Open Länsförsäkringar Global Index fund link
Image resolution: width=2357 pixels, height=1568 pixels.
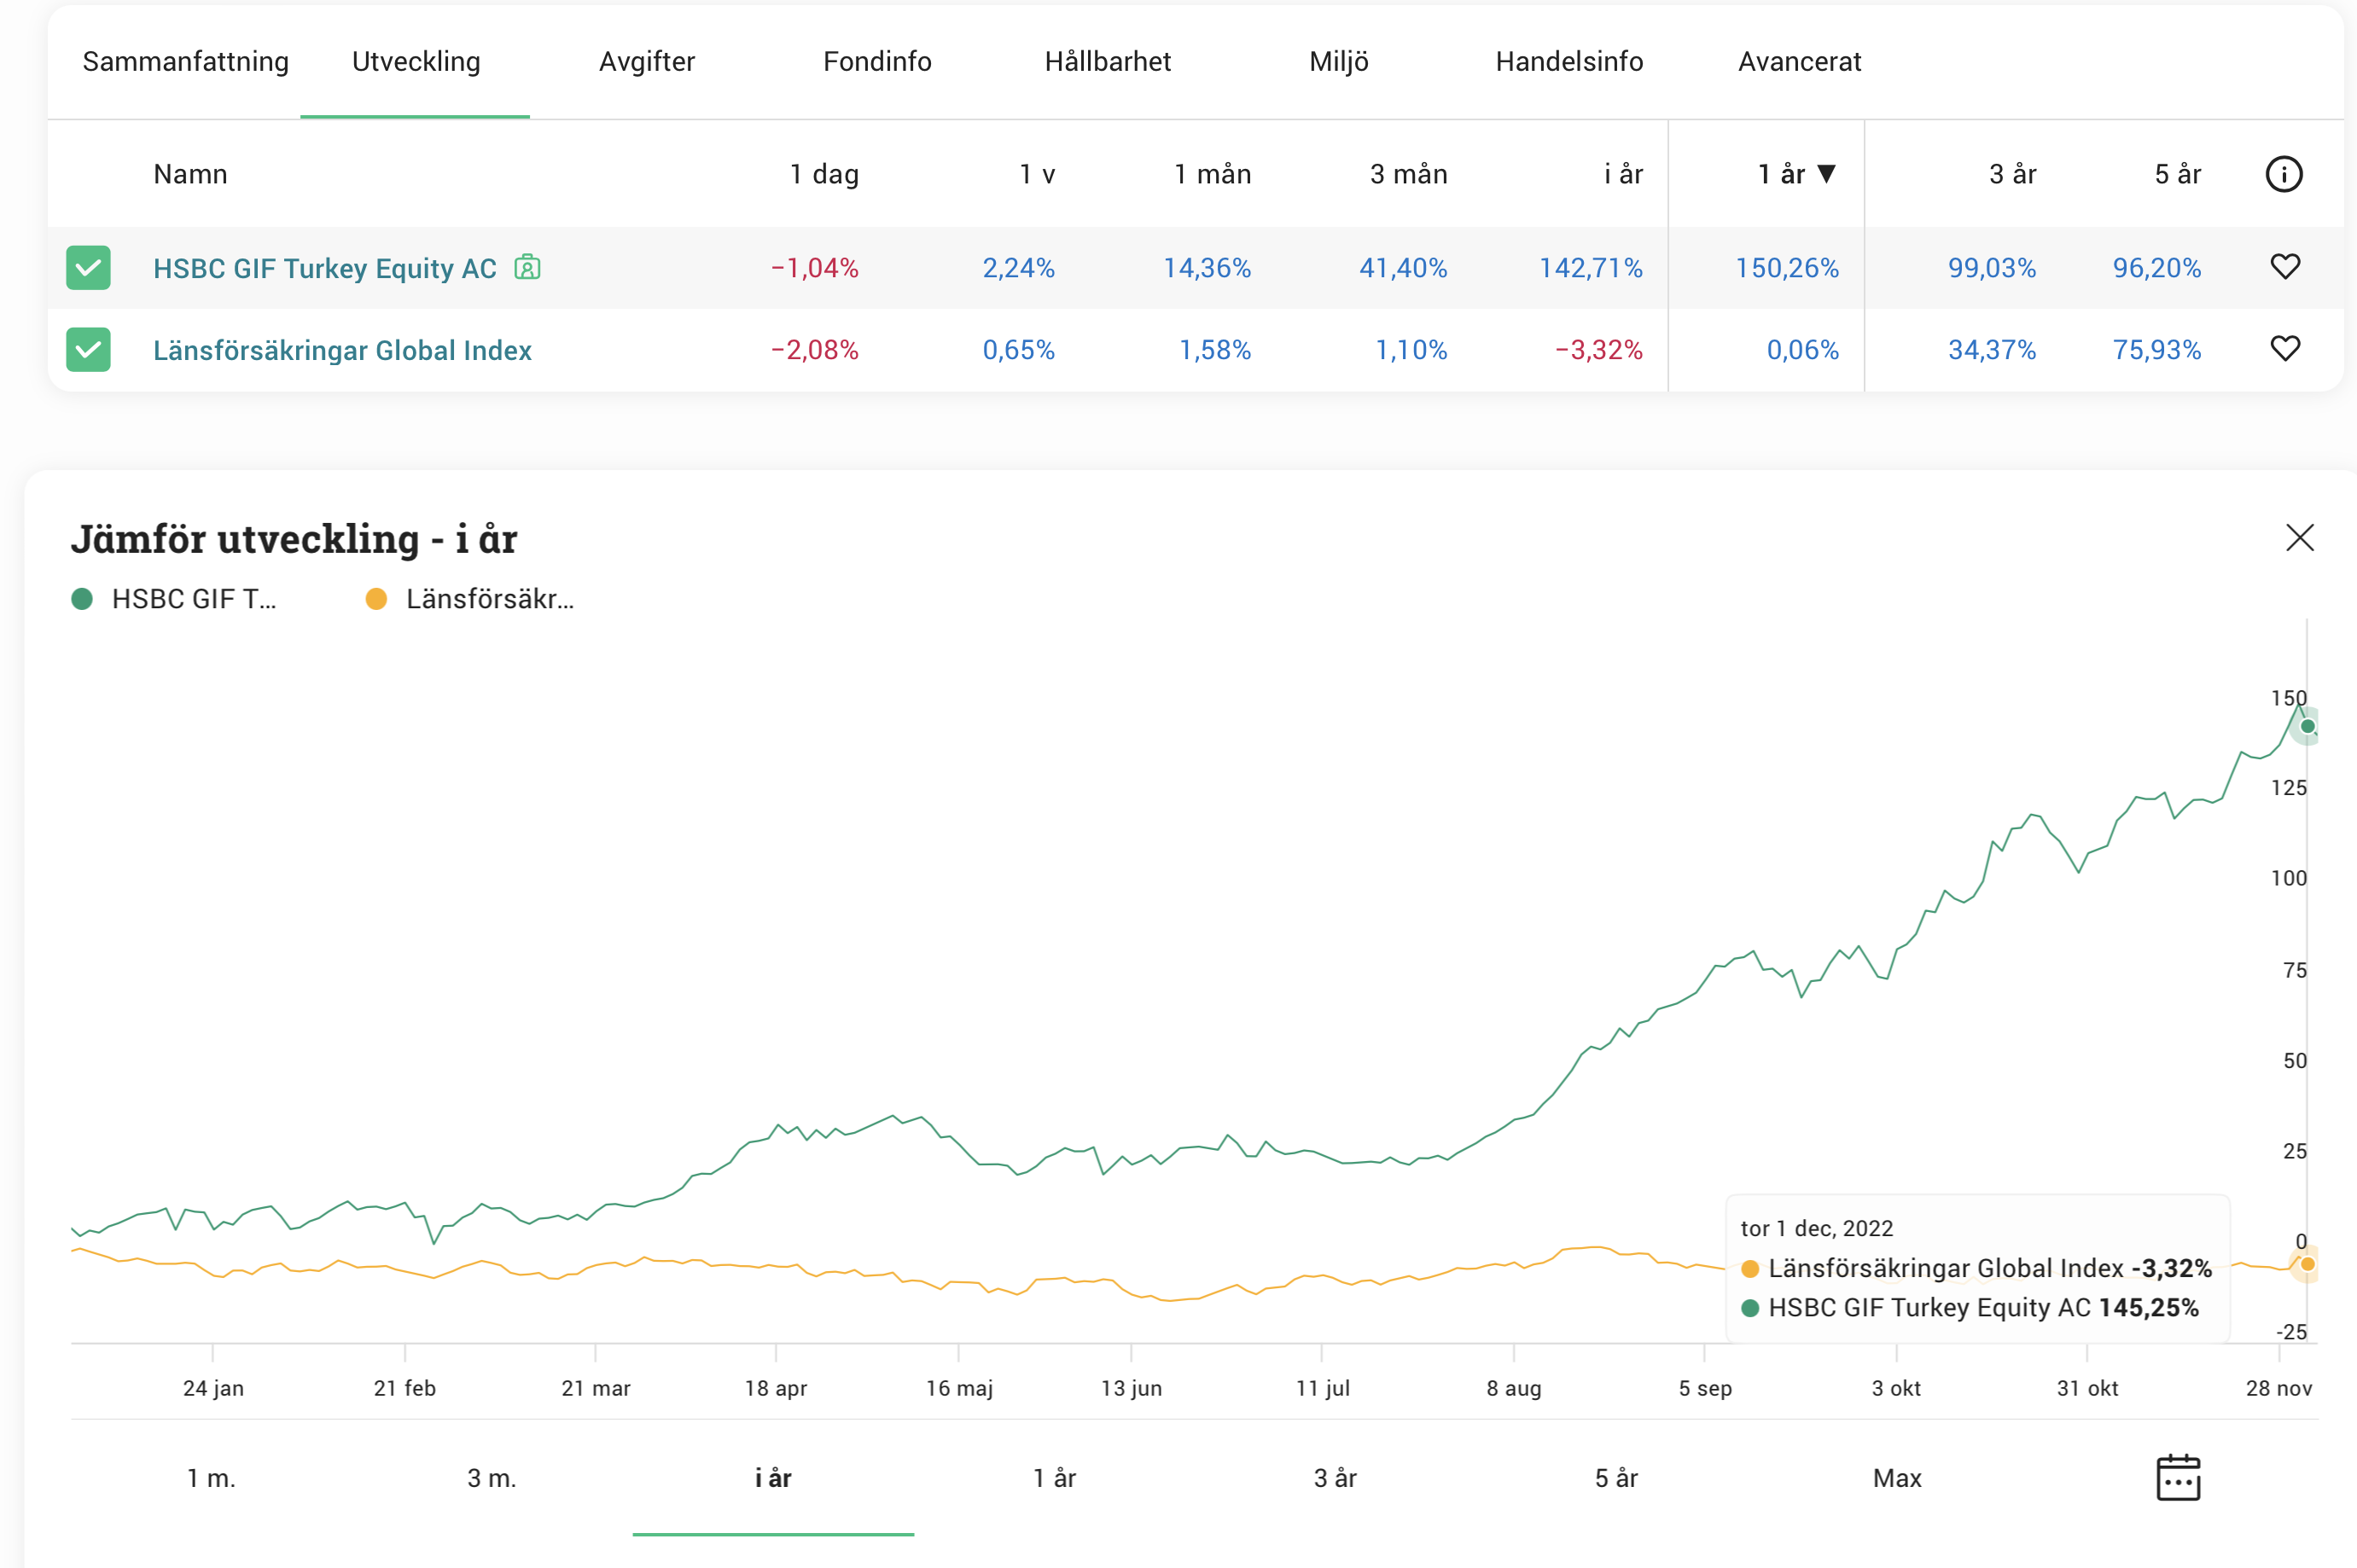pos(342,350)
